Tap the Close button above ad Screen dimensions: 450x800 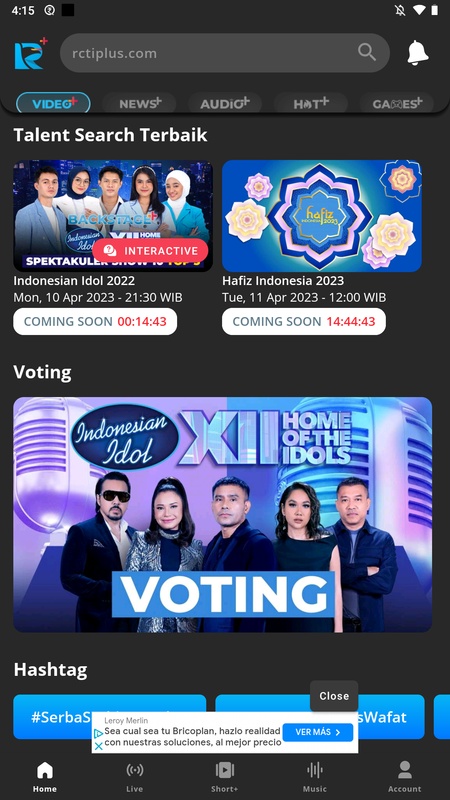click(x=334, y=696)
